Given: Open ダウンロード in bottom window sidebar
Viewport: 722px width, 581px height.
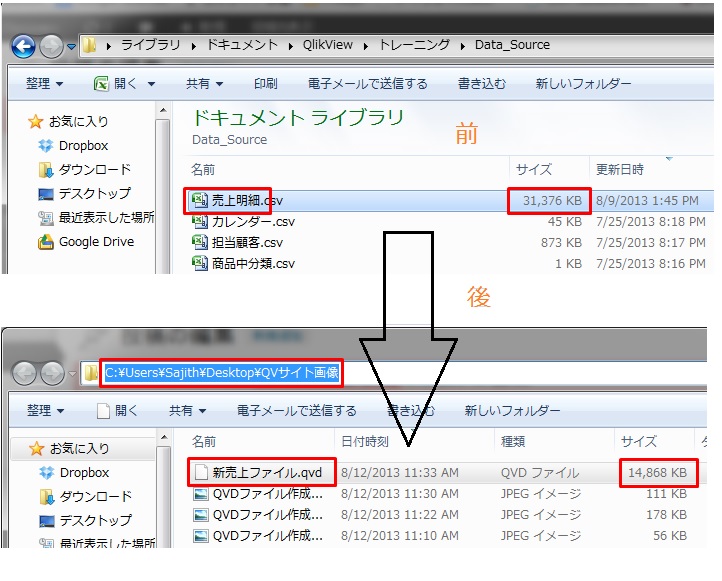Looking at the screenshot, I should click(86, 497).
